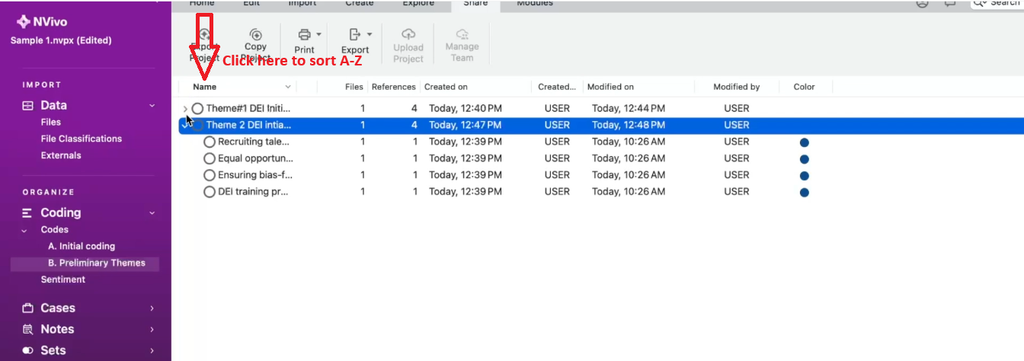Click the Print printer icon

click(x=304, y=34)
